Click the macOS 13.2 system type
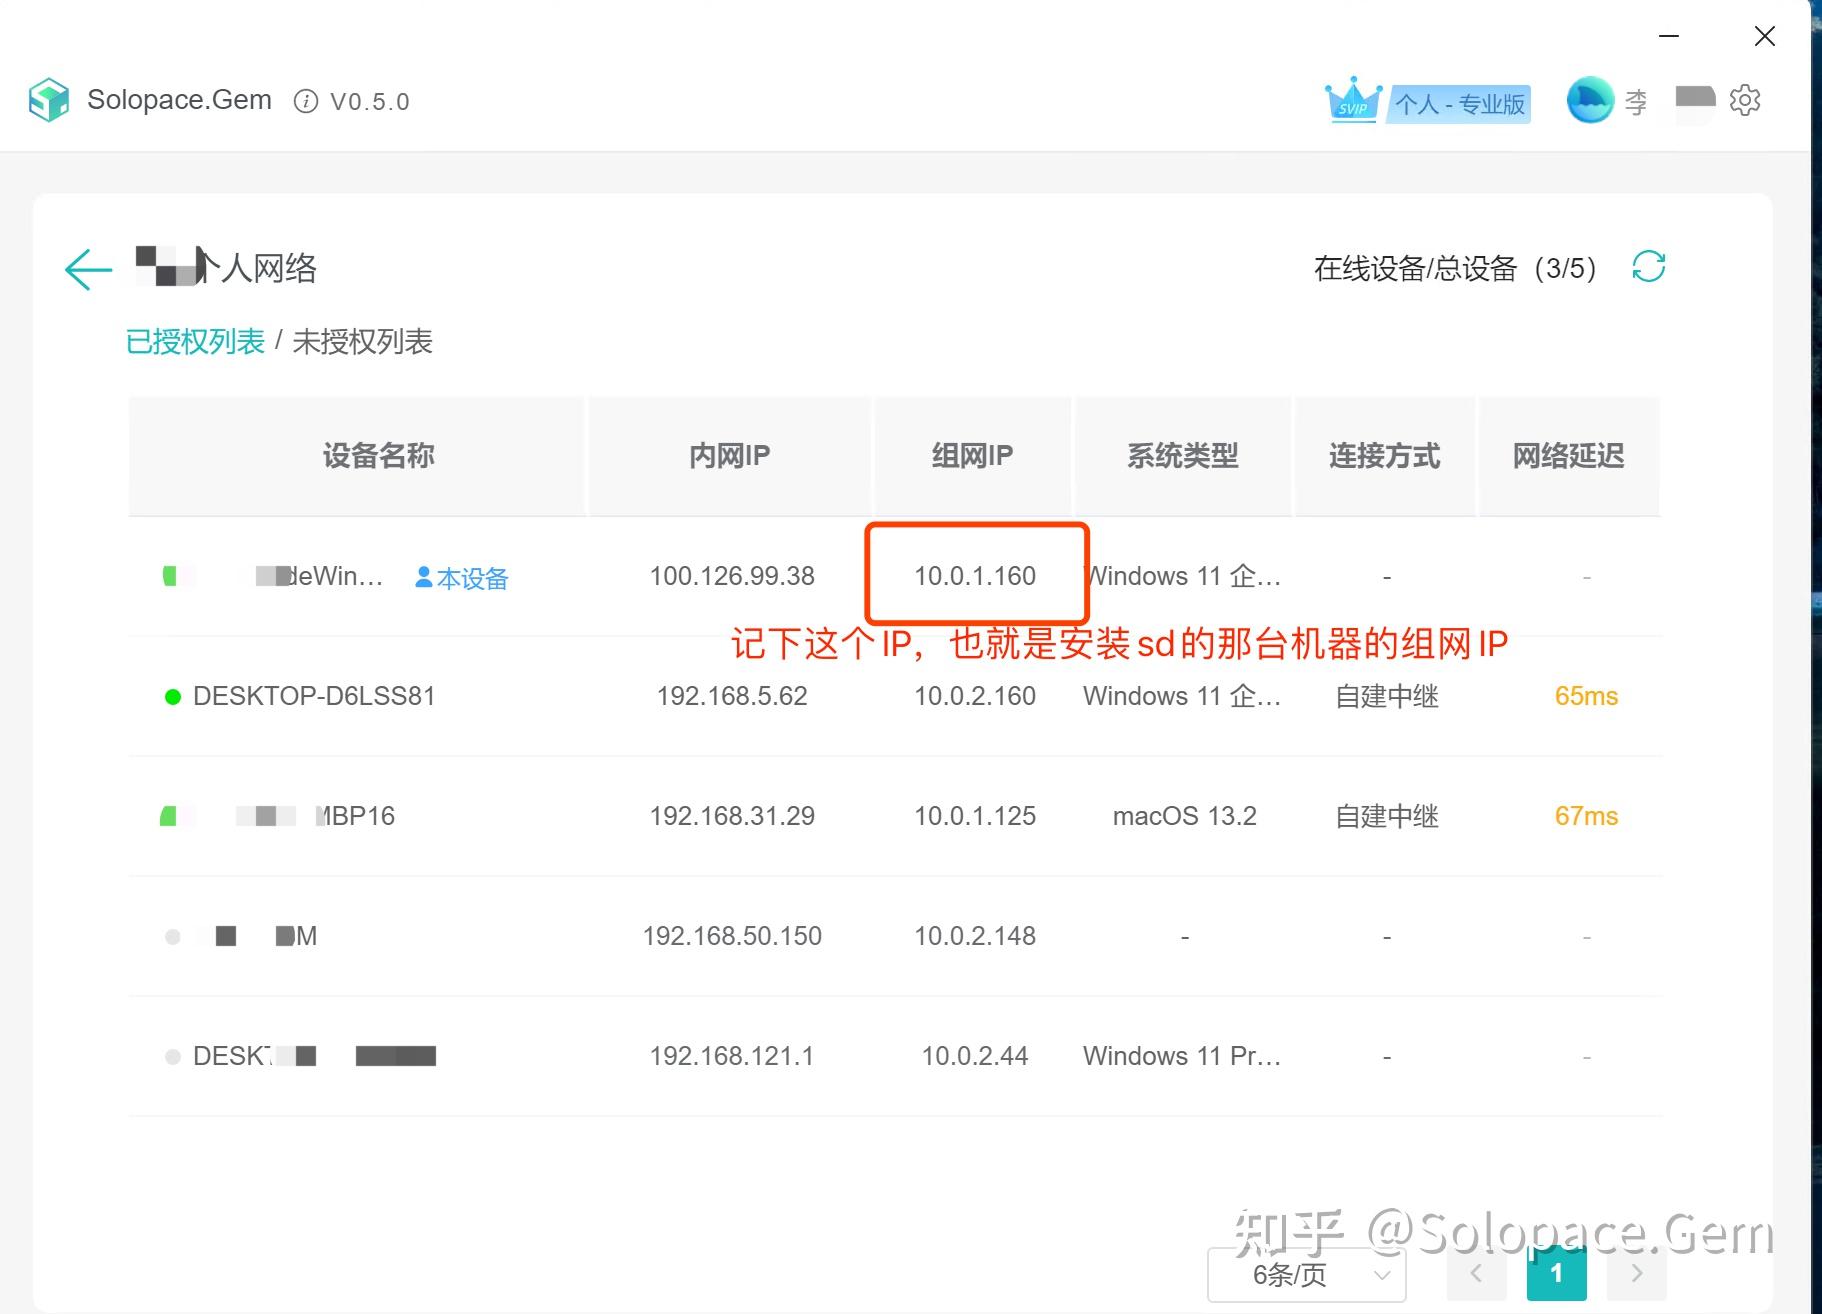The image size is (1822, 1314). click(1185, 816)
